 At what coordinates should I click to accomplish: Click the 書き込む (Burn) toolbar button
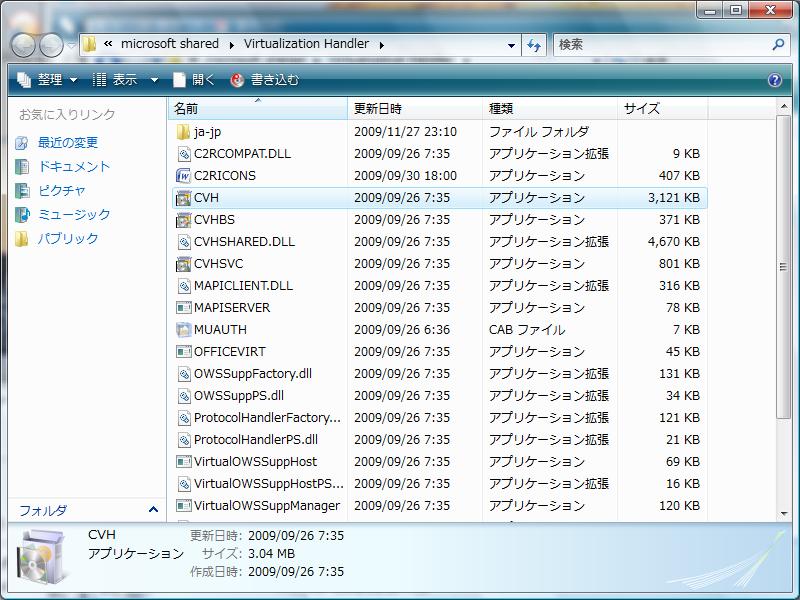coord(265,80)
